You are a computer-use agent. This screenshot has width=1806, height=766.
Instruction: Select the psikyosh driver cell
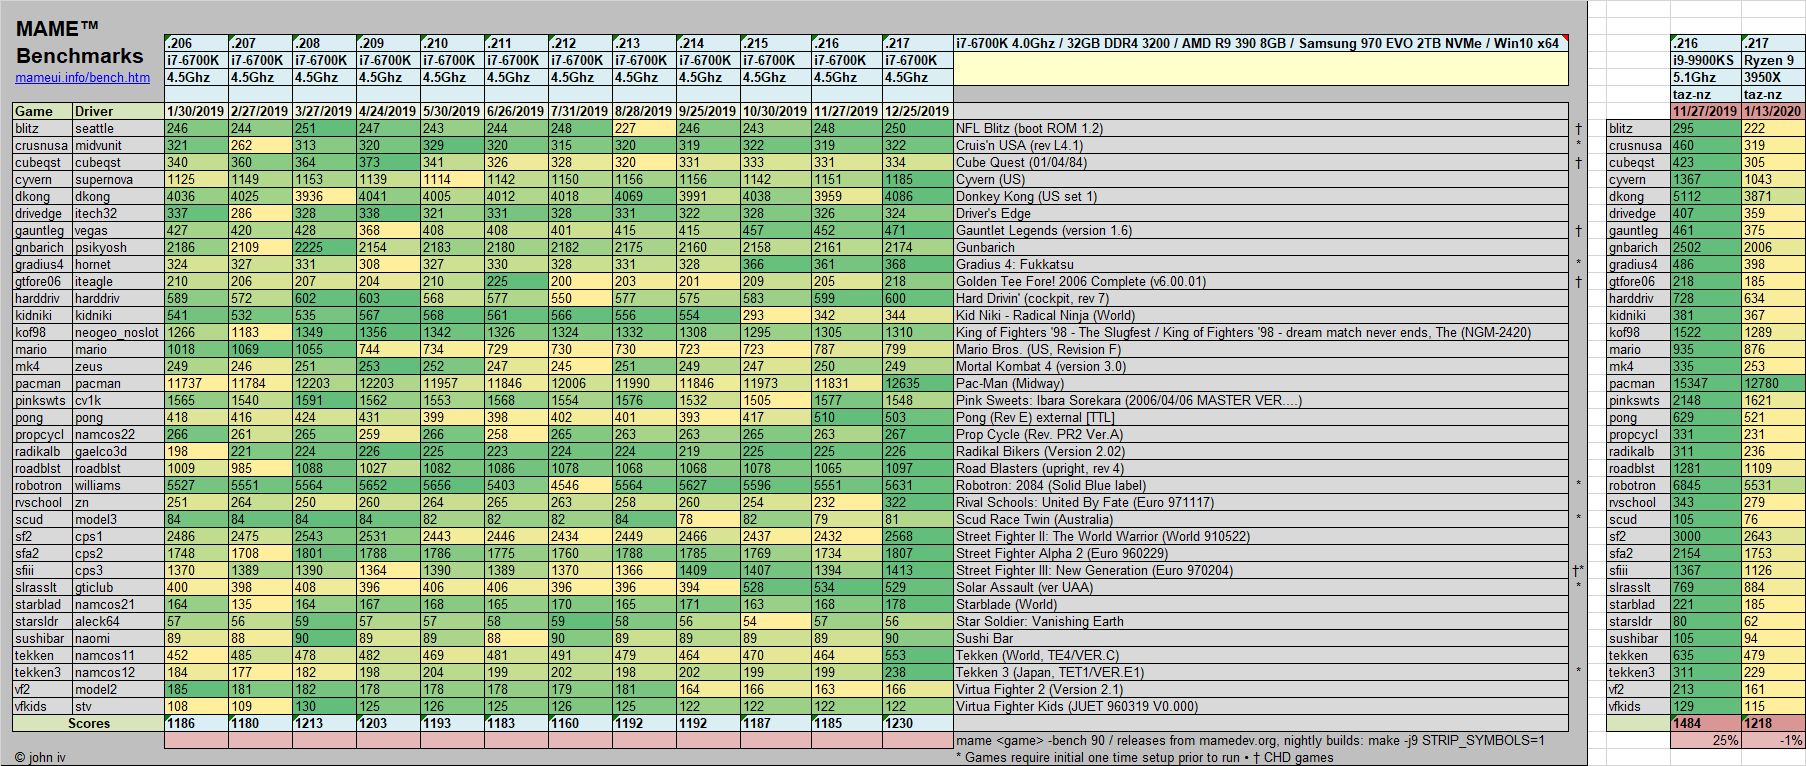(118, 247)
